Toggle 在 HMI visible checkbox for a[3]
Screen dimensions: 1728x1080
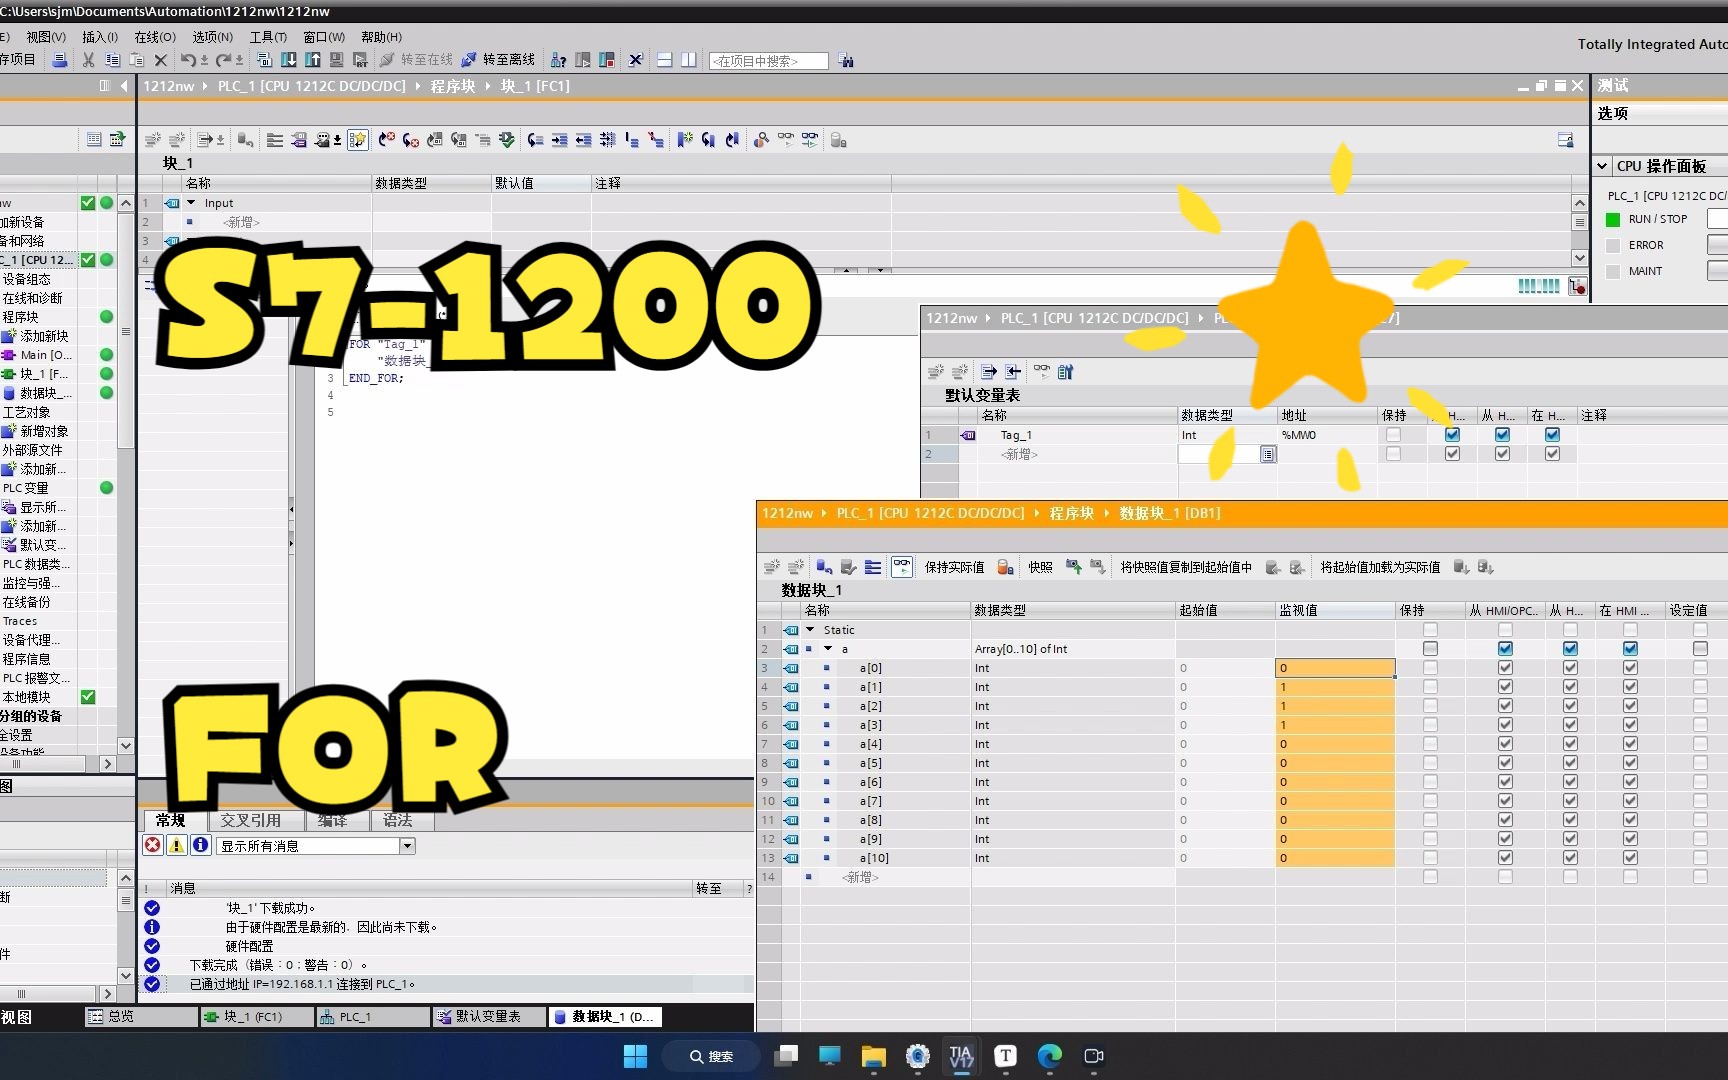click(1630, 725)
